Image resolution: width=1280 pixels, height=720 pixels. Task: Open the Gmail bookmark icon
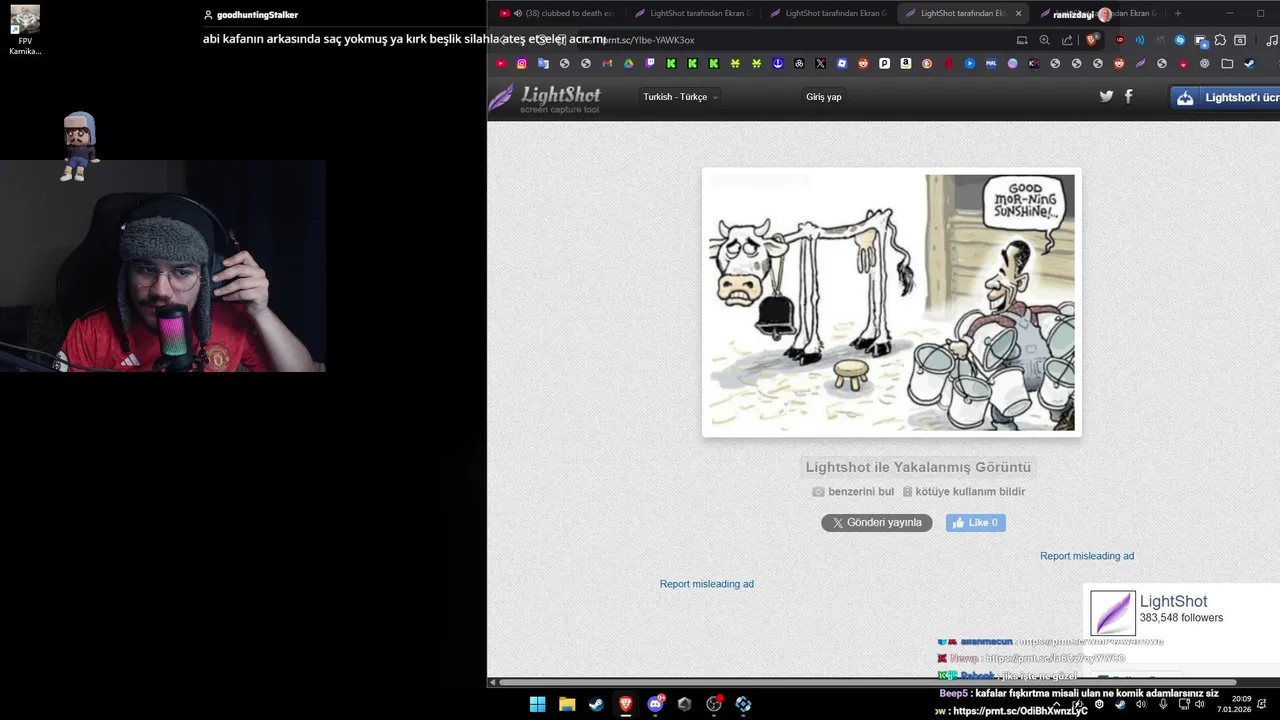click(x=607, y=63)
